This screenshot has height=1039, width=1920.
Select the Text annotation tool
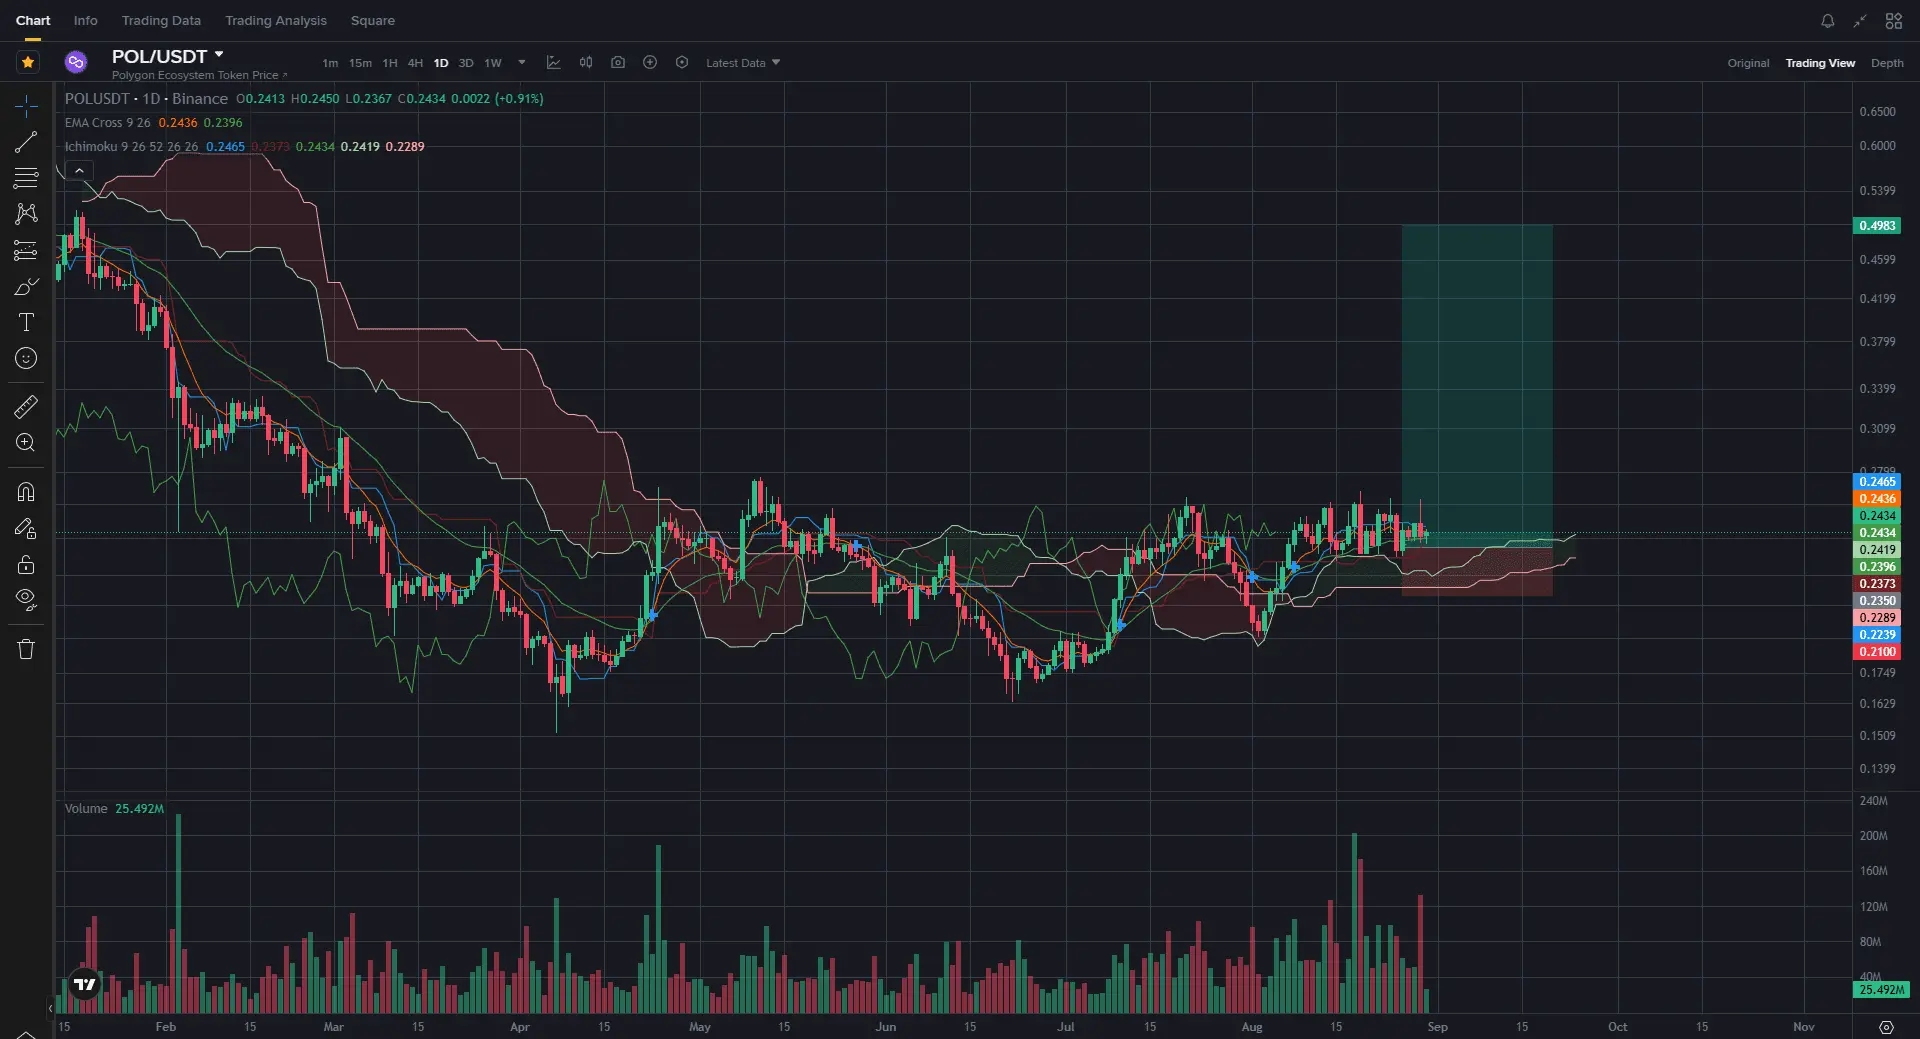point(27,322)
